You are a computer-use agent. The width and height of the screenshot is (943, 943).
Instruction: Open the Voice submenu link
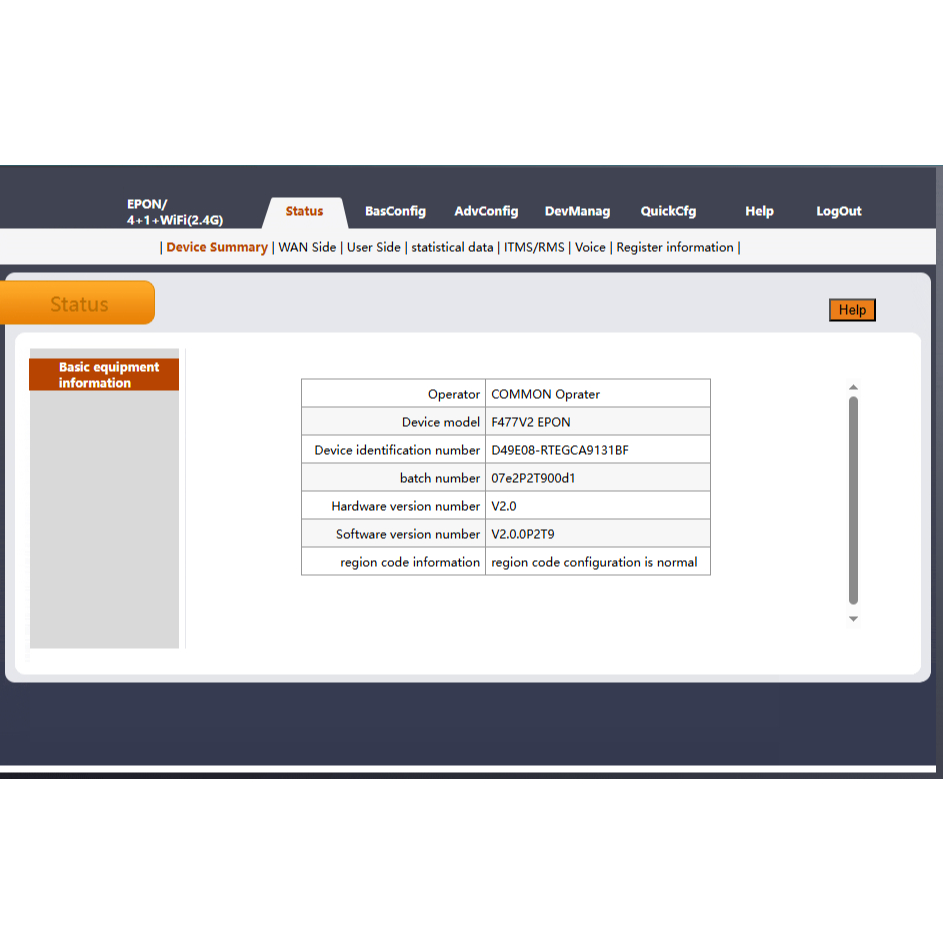590,247
